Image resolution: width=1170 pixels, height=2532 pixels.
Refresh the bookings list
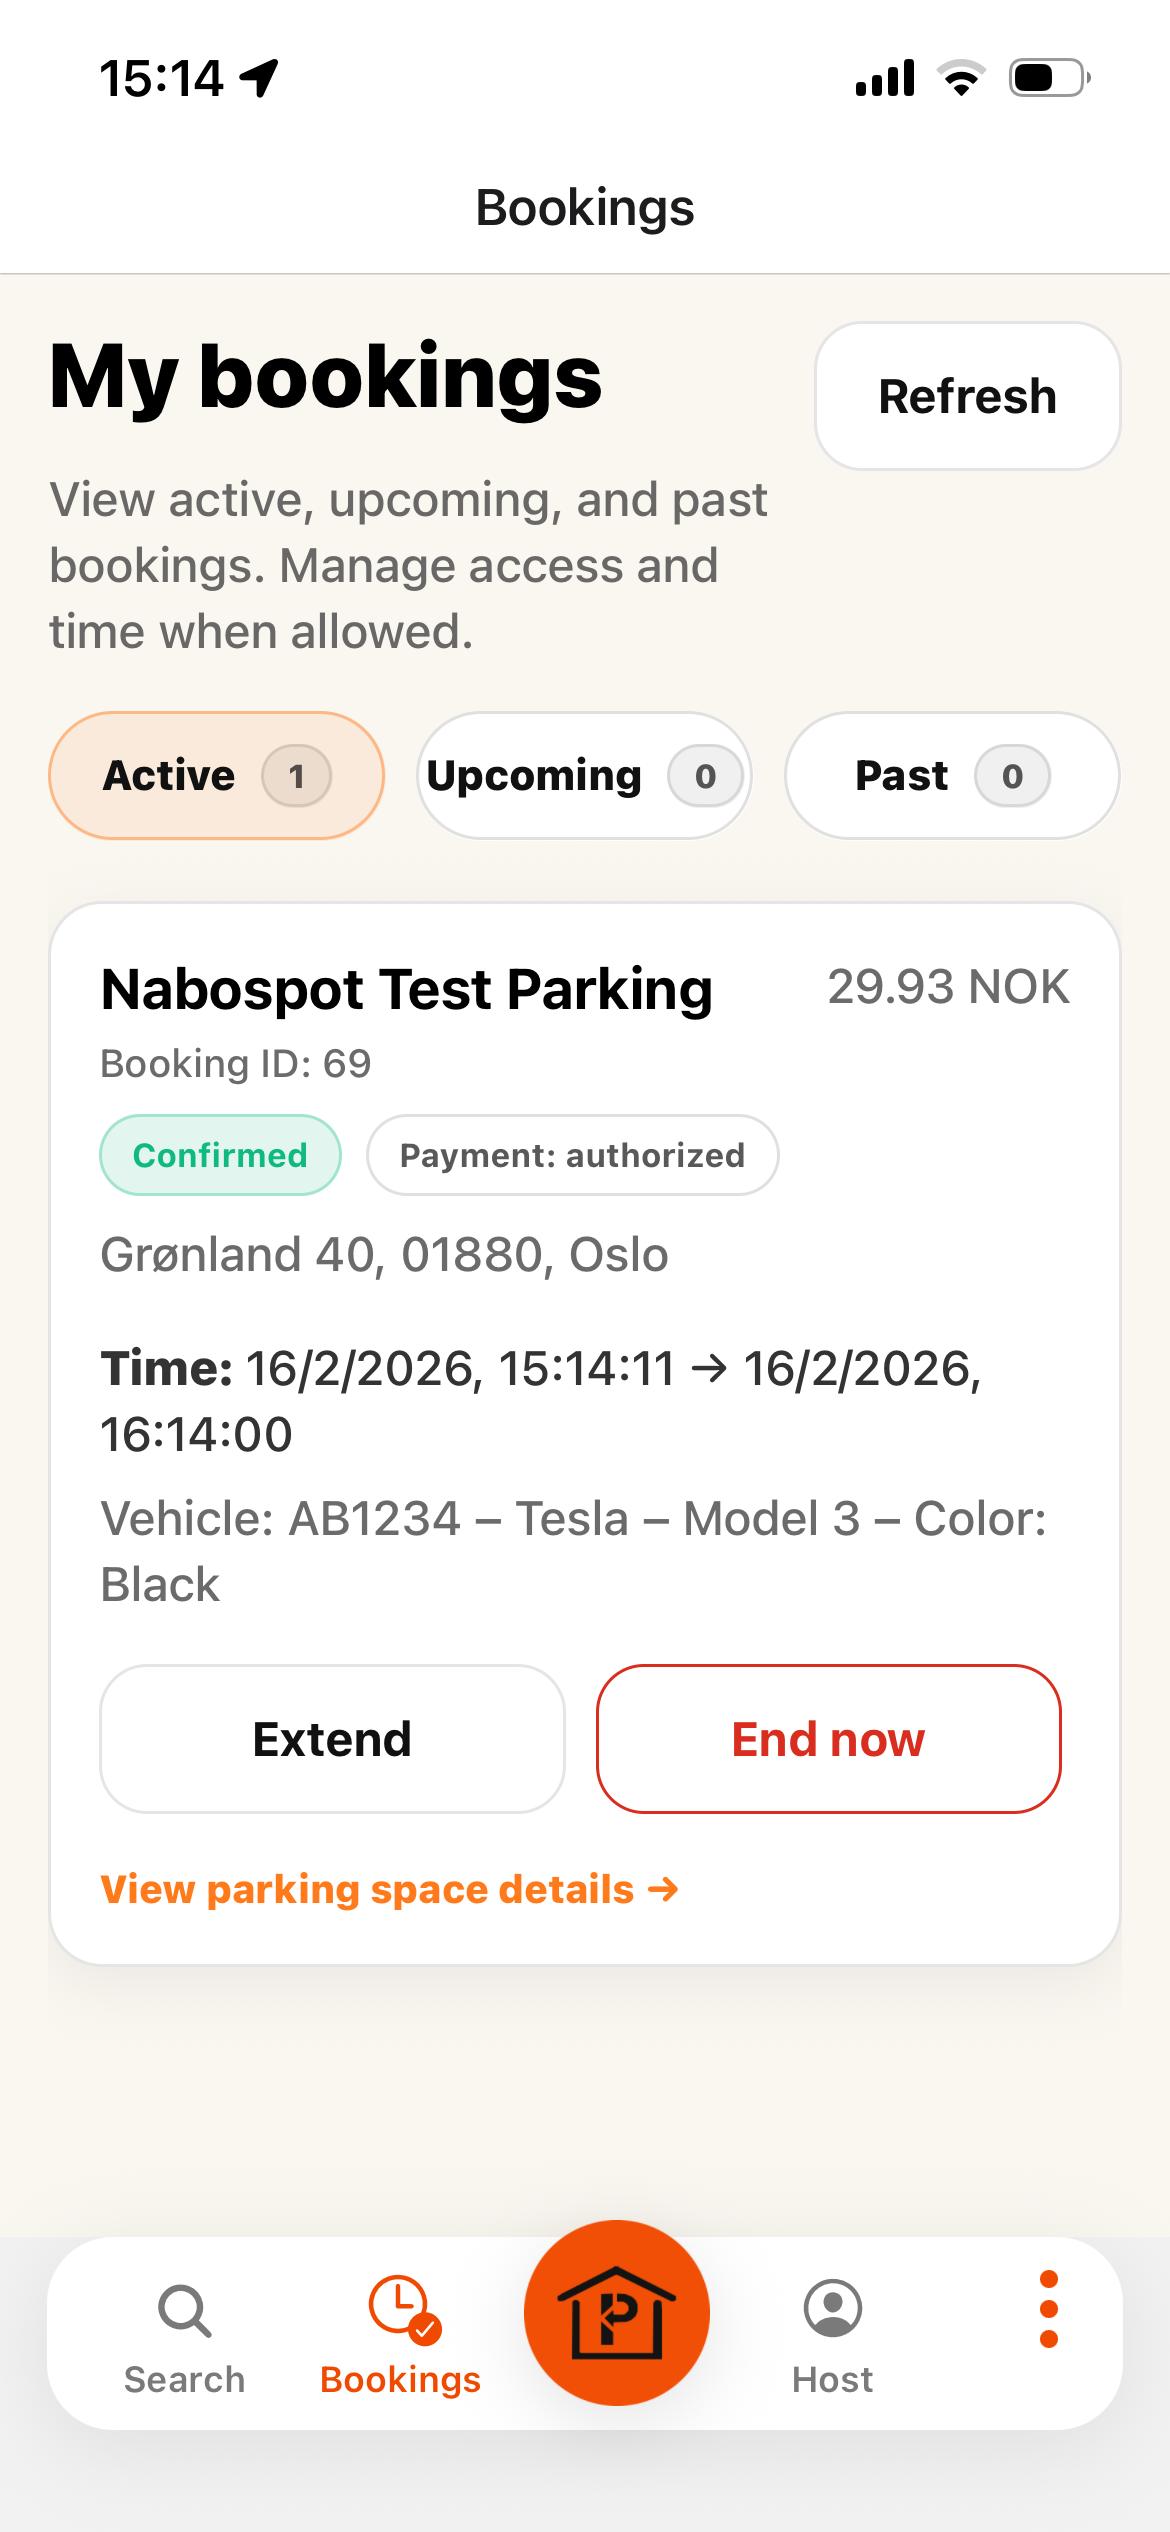[967, 396]
